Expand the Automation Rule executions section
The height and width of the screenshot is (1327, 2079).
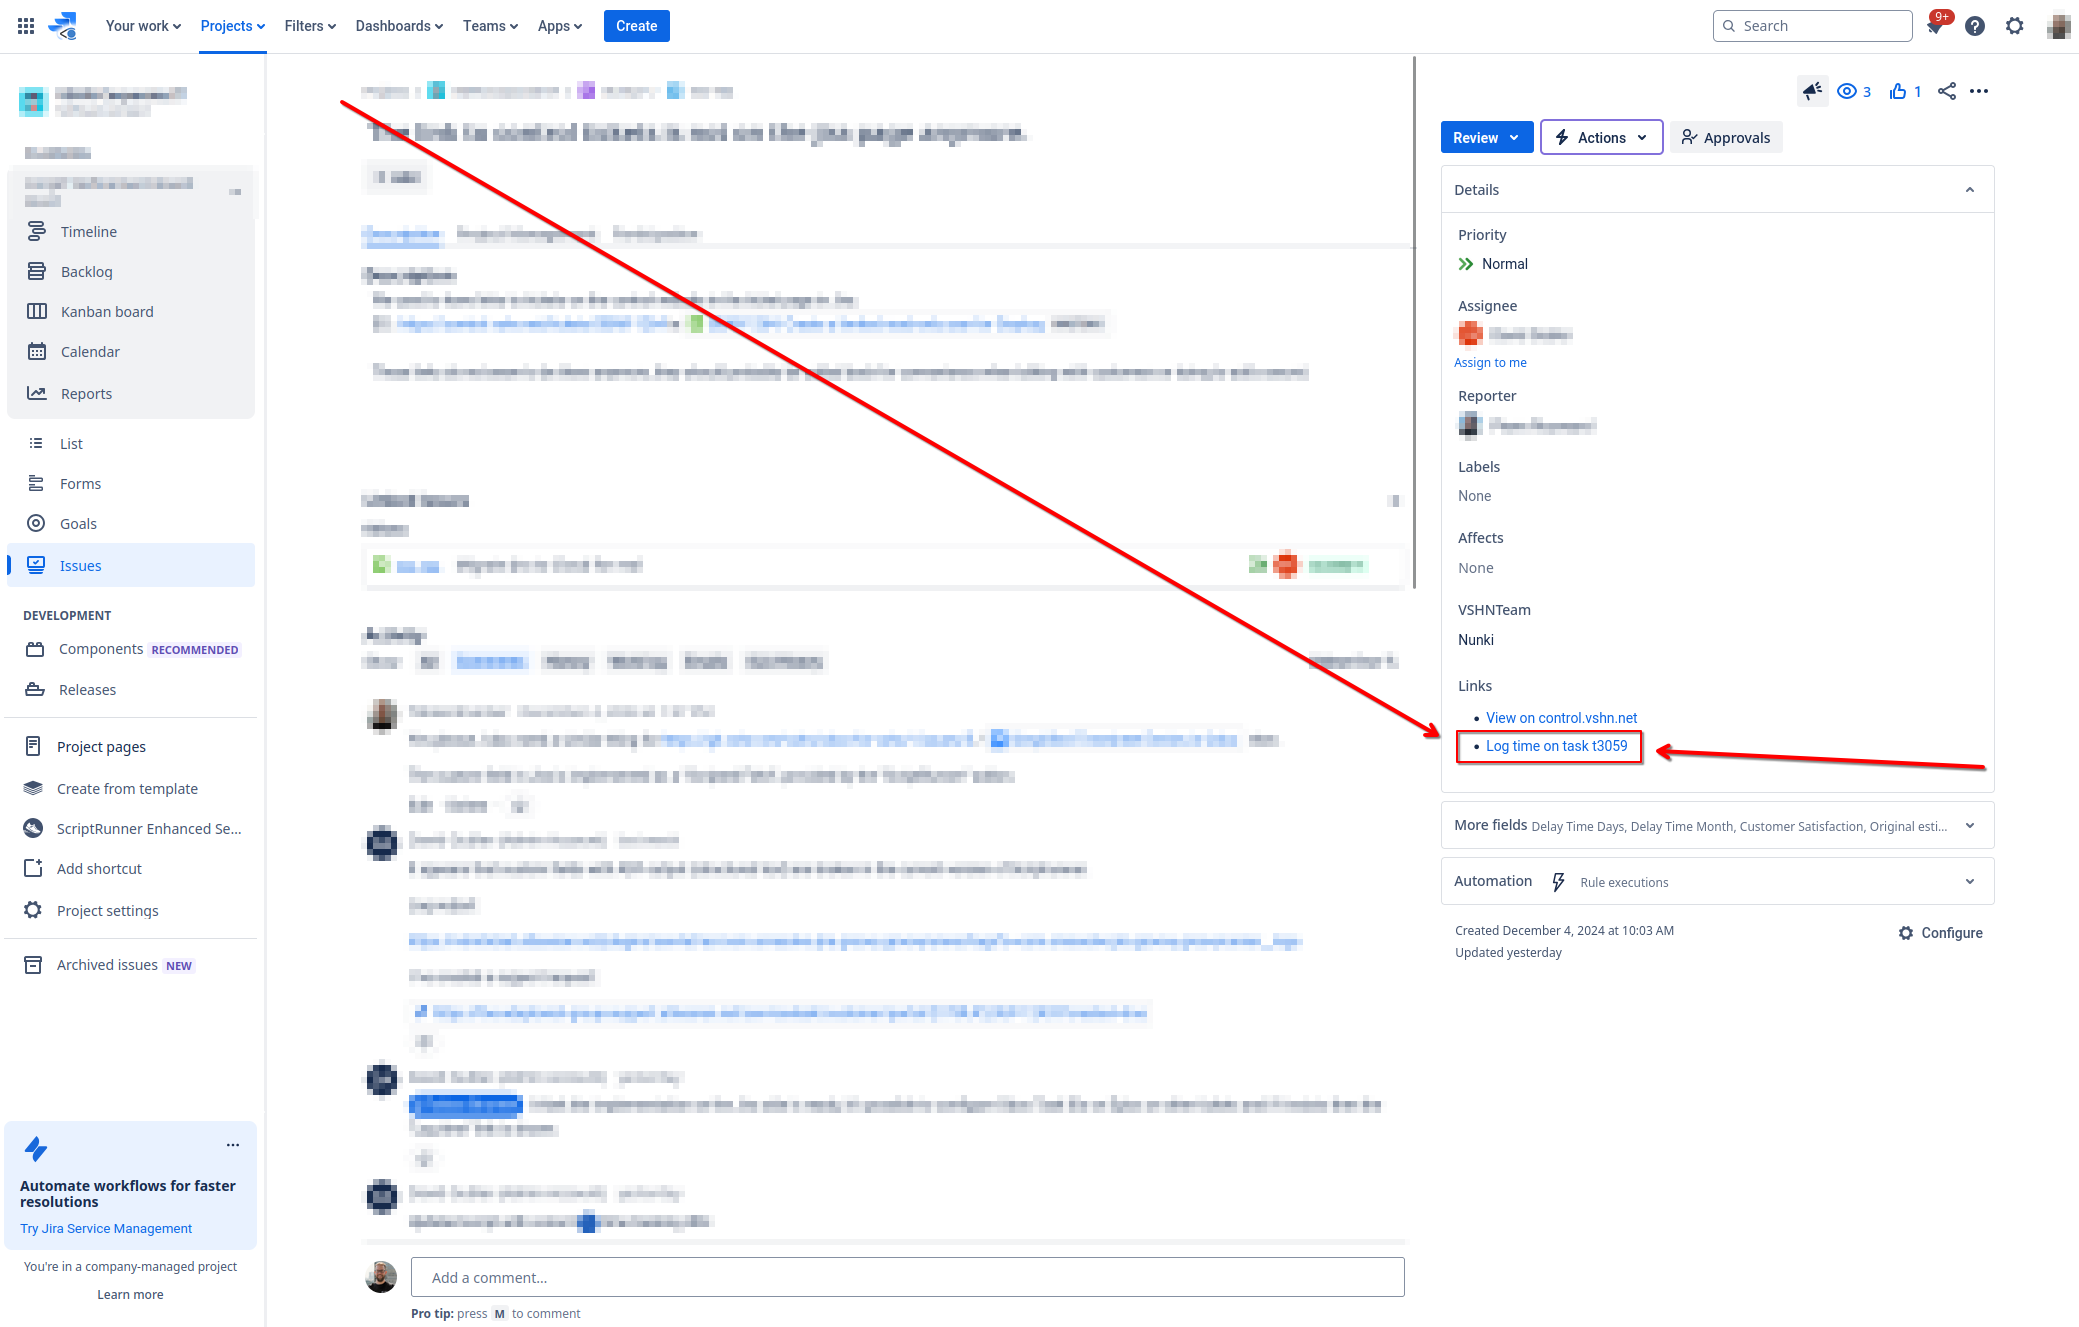pyautogui.click(x=1970, y=882)
